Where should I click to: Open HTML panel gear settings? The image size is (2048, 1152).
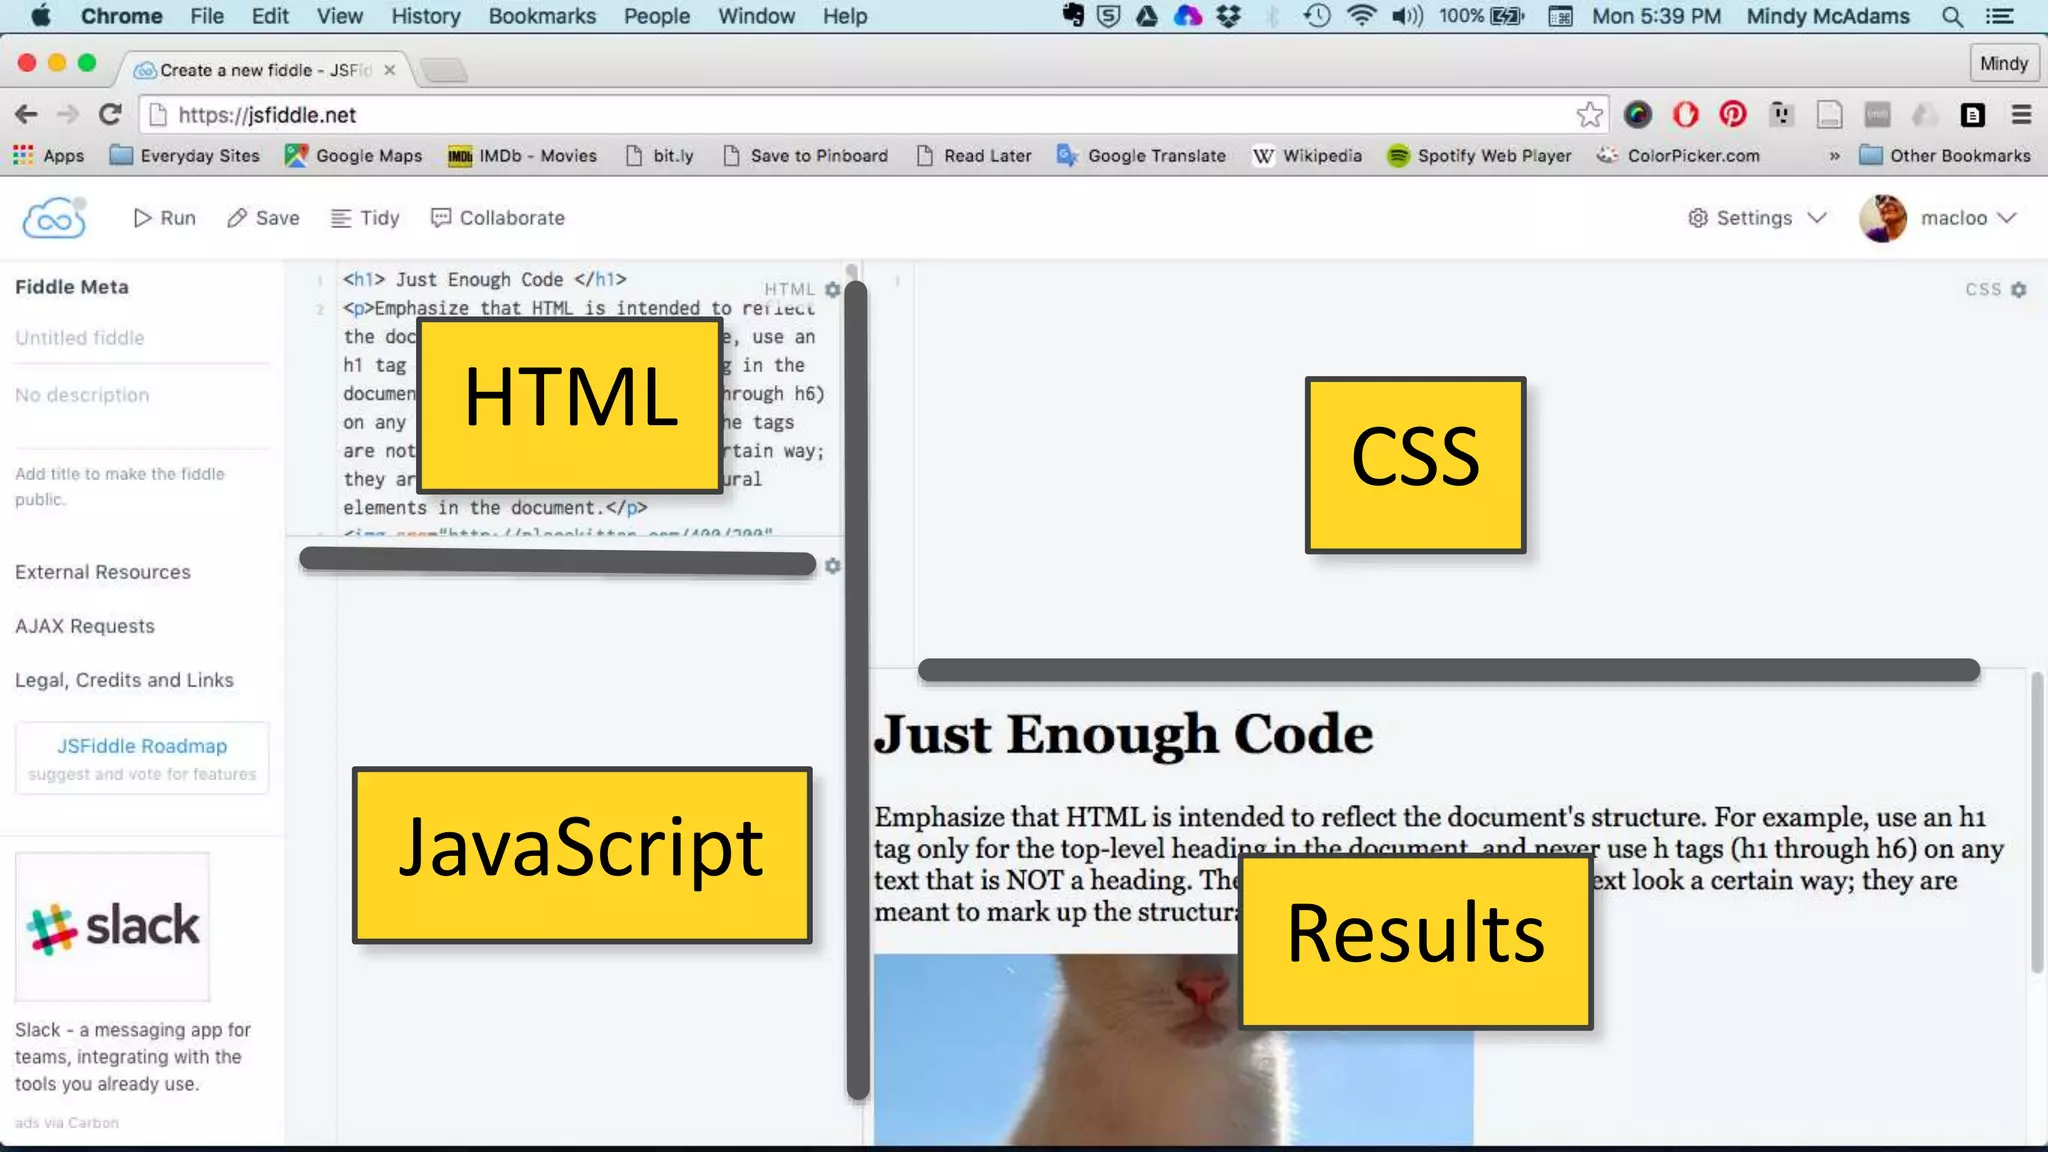click(832, 289)
